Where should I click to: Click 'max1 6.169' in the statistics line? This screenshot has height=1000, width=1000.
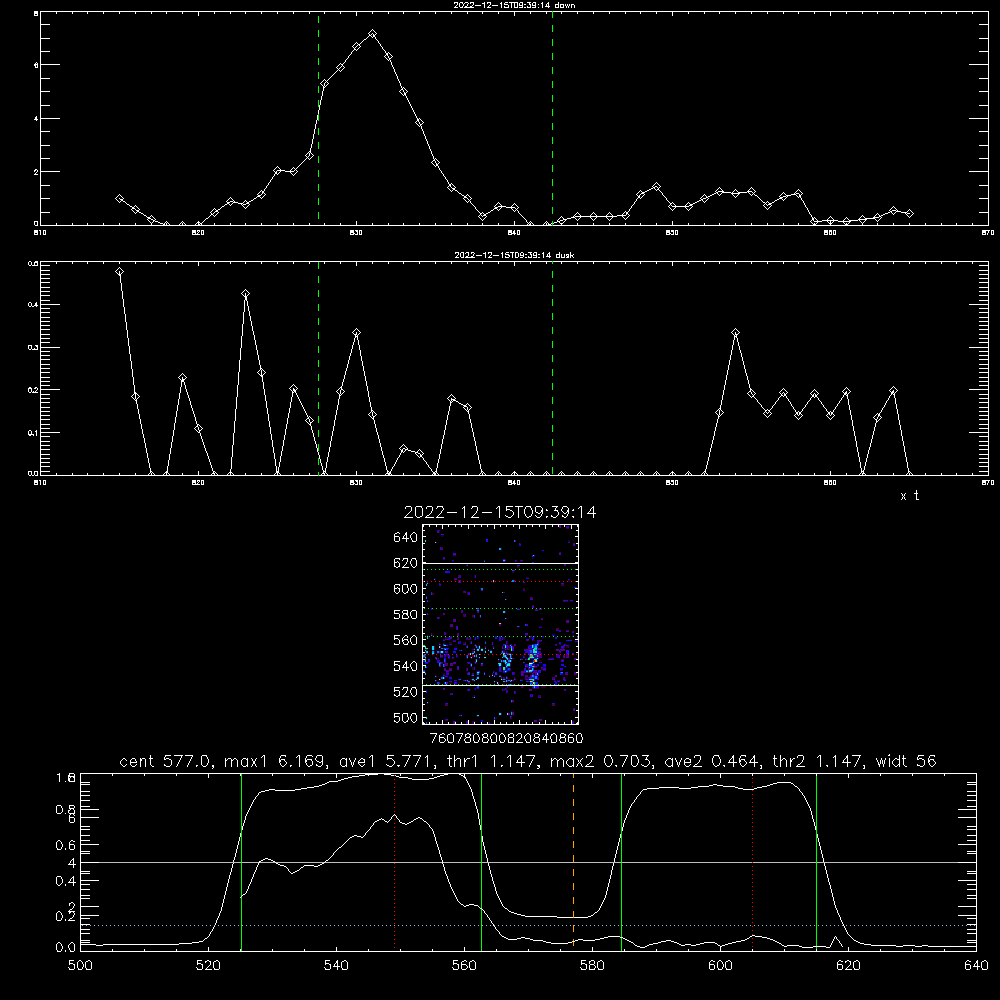coord(273,761)
